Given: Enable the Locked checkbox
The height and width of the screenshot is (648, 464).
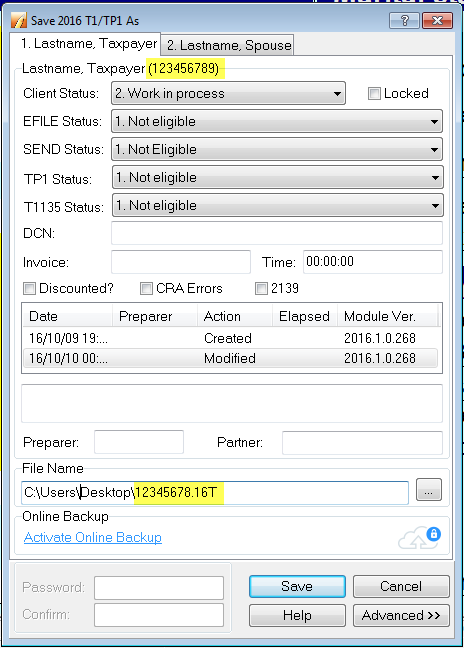Looking at the screenshot, I should (374, 93).
